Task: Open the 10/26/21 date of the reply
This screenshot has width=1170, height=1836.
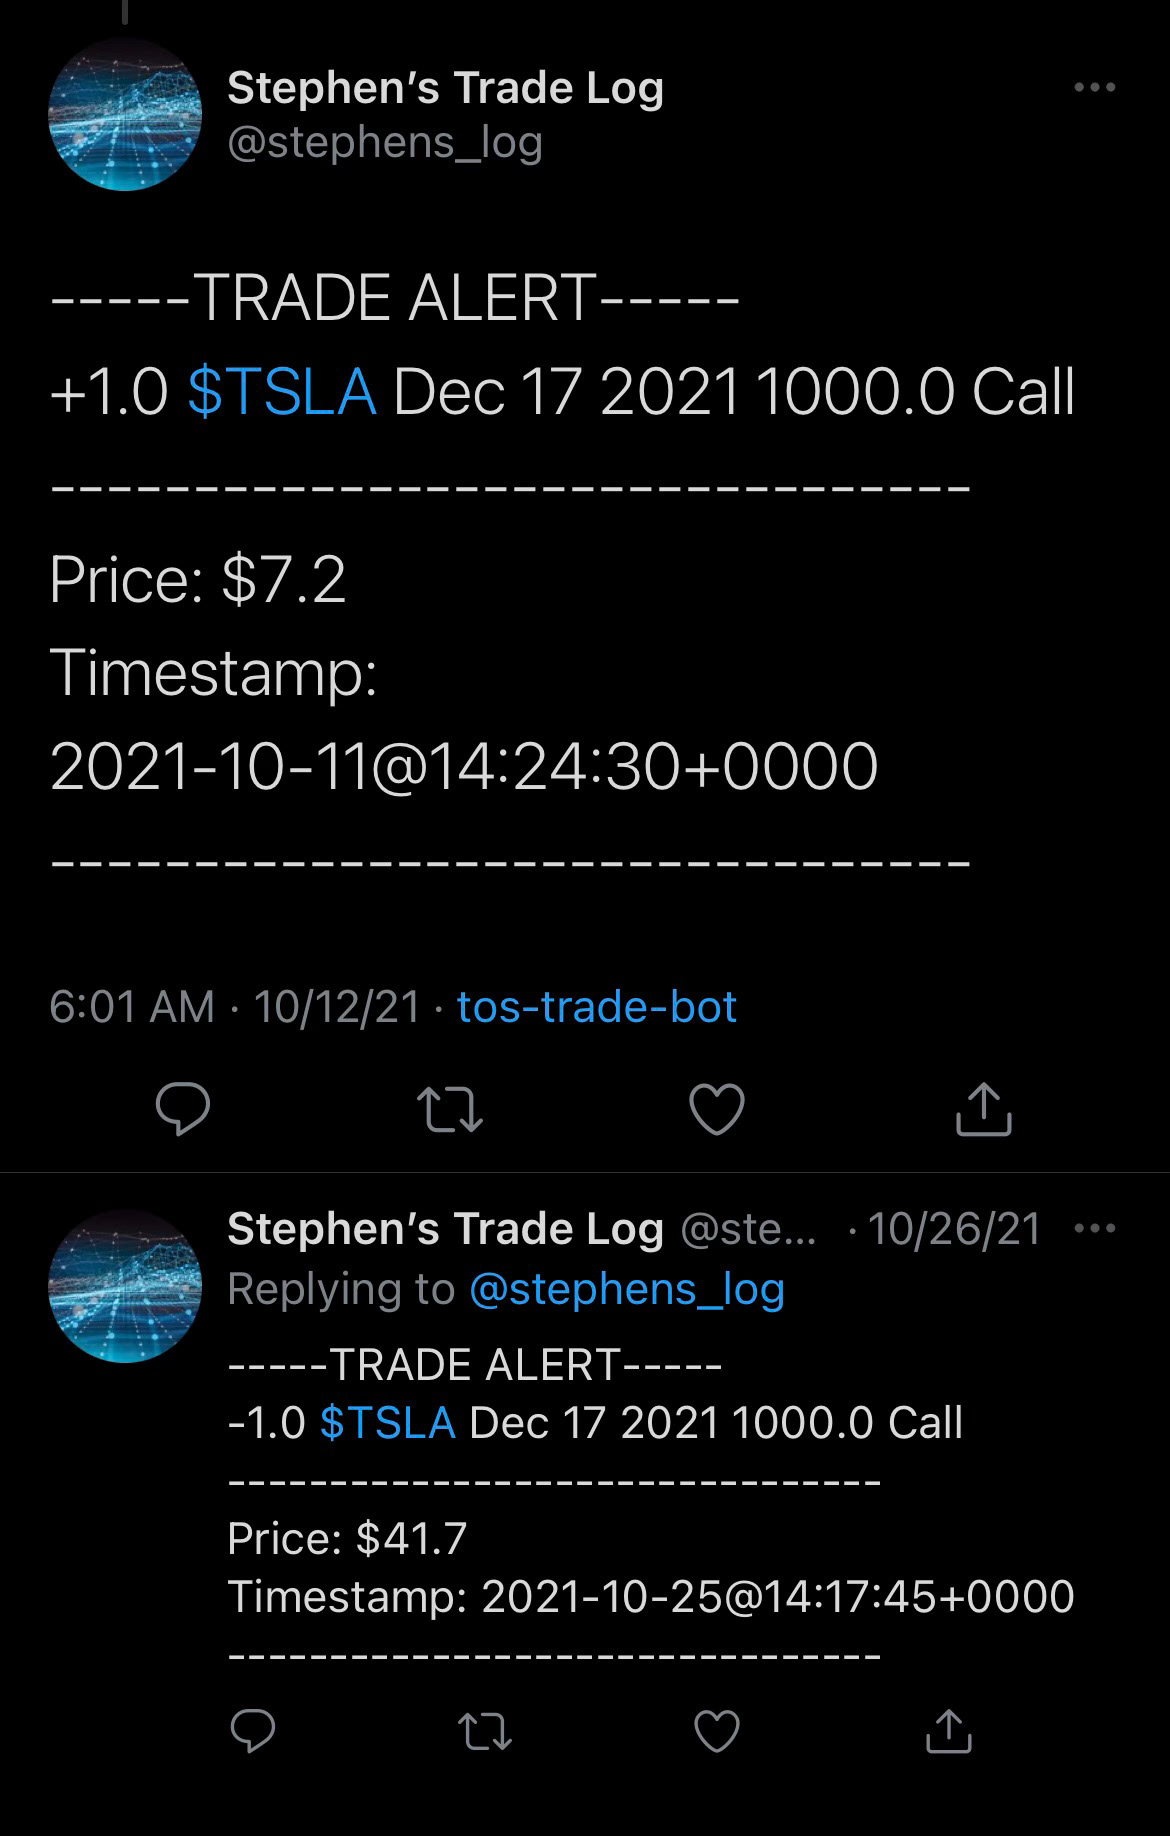Action: click(x=955, y=1229)
